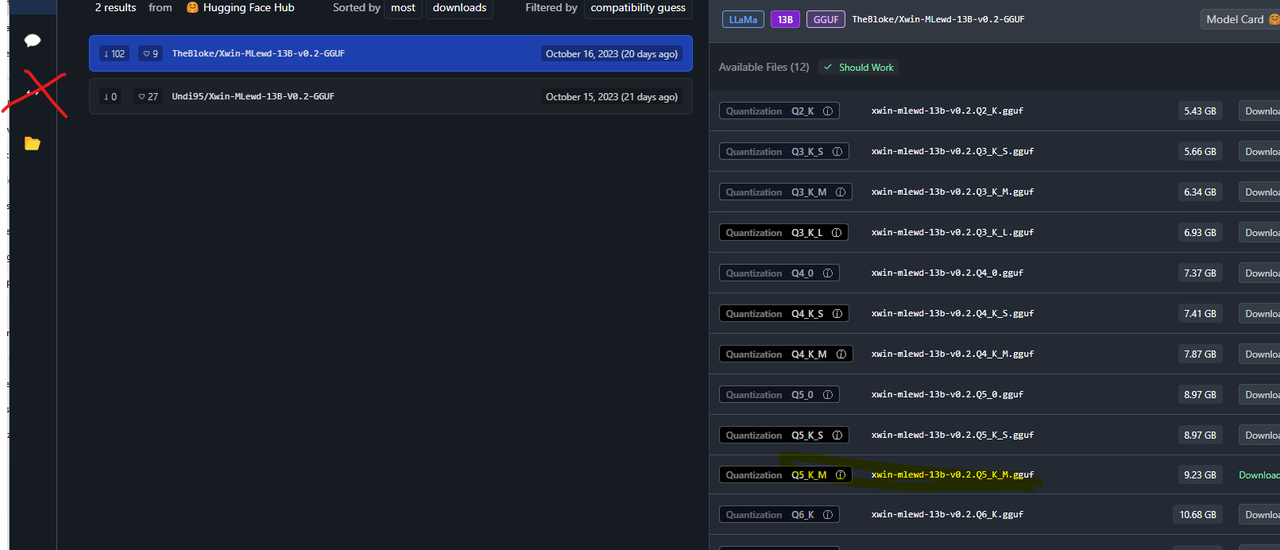Open My Models folder icon in sidebar
1280x550 pixels.
(x=32, y=144)
